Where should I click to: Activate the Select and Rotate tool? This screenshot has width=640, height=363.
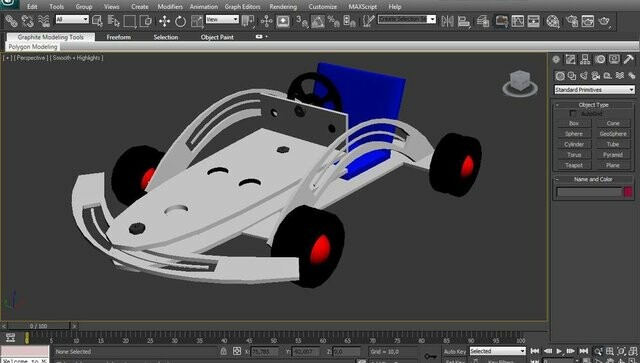coord(180,21)
